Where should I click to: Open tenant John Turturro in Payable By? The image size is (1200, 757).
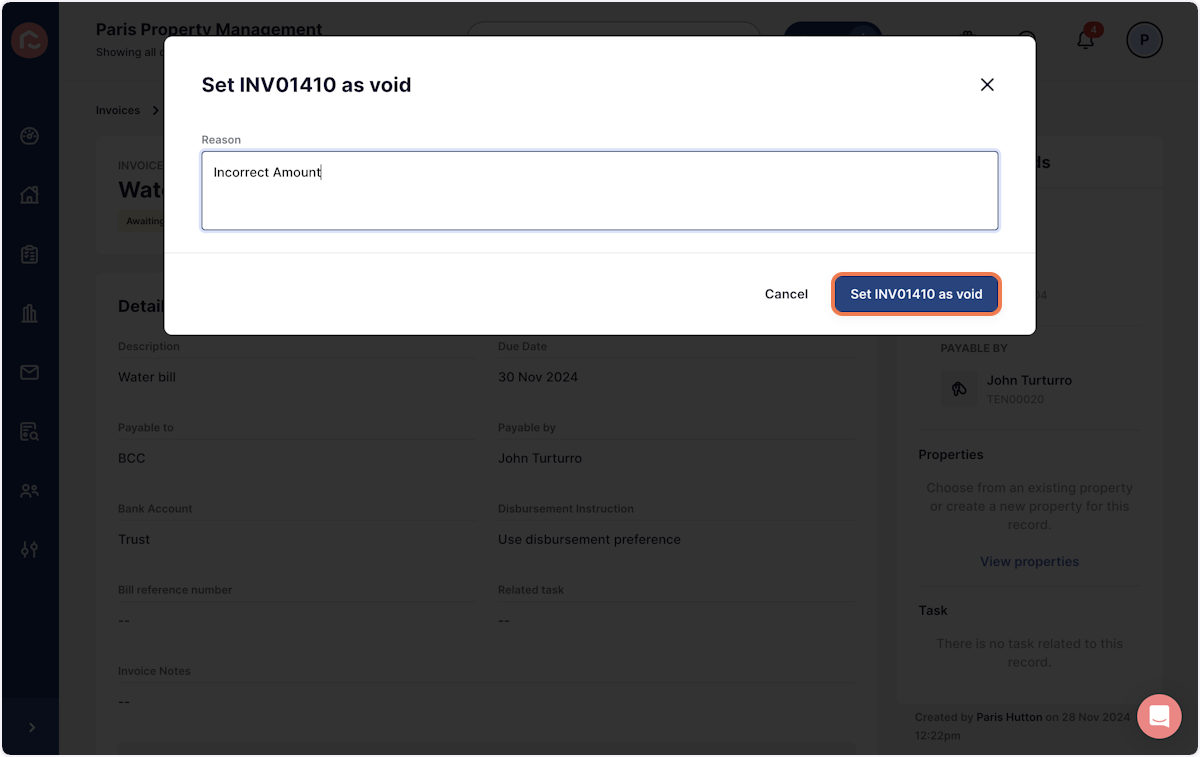[x=1029, y=381]
